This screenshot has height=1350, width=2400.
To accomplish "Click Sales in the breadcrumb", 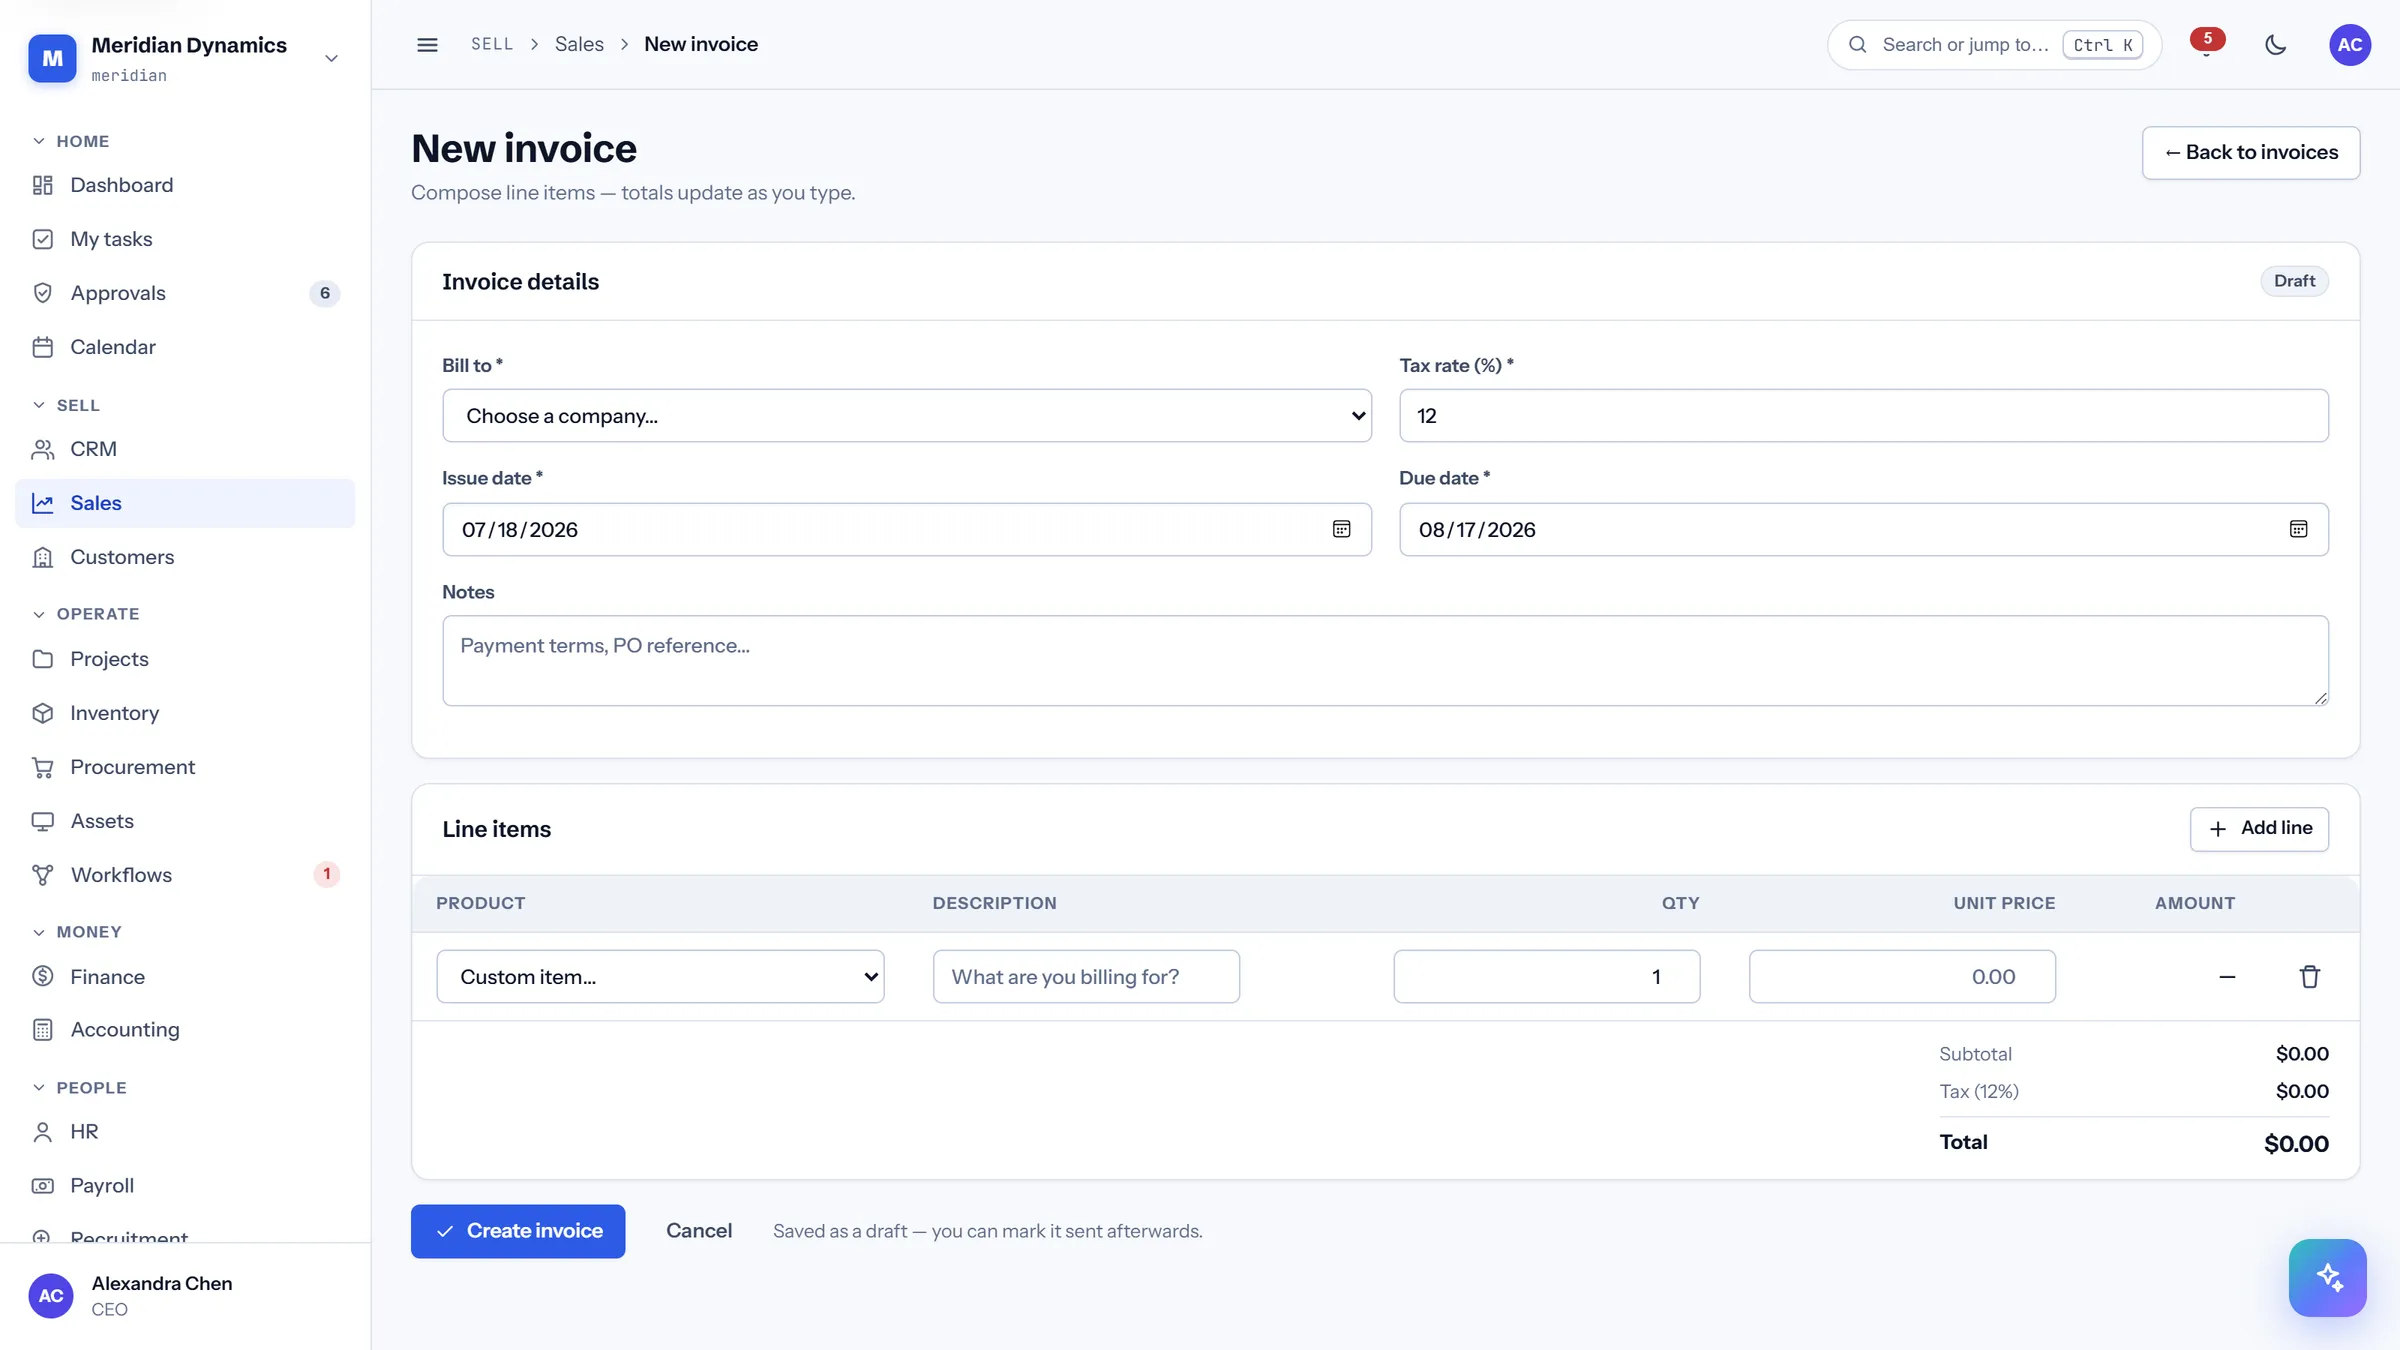I will pyautogui.click(x=579, y=45).
